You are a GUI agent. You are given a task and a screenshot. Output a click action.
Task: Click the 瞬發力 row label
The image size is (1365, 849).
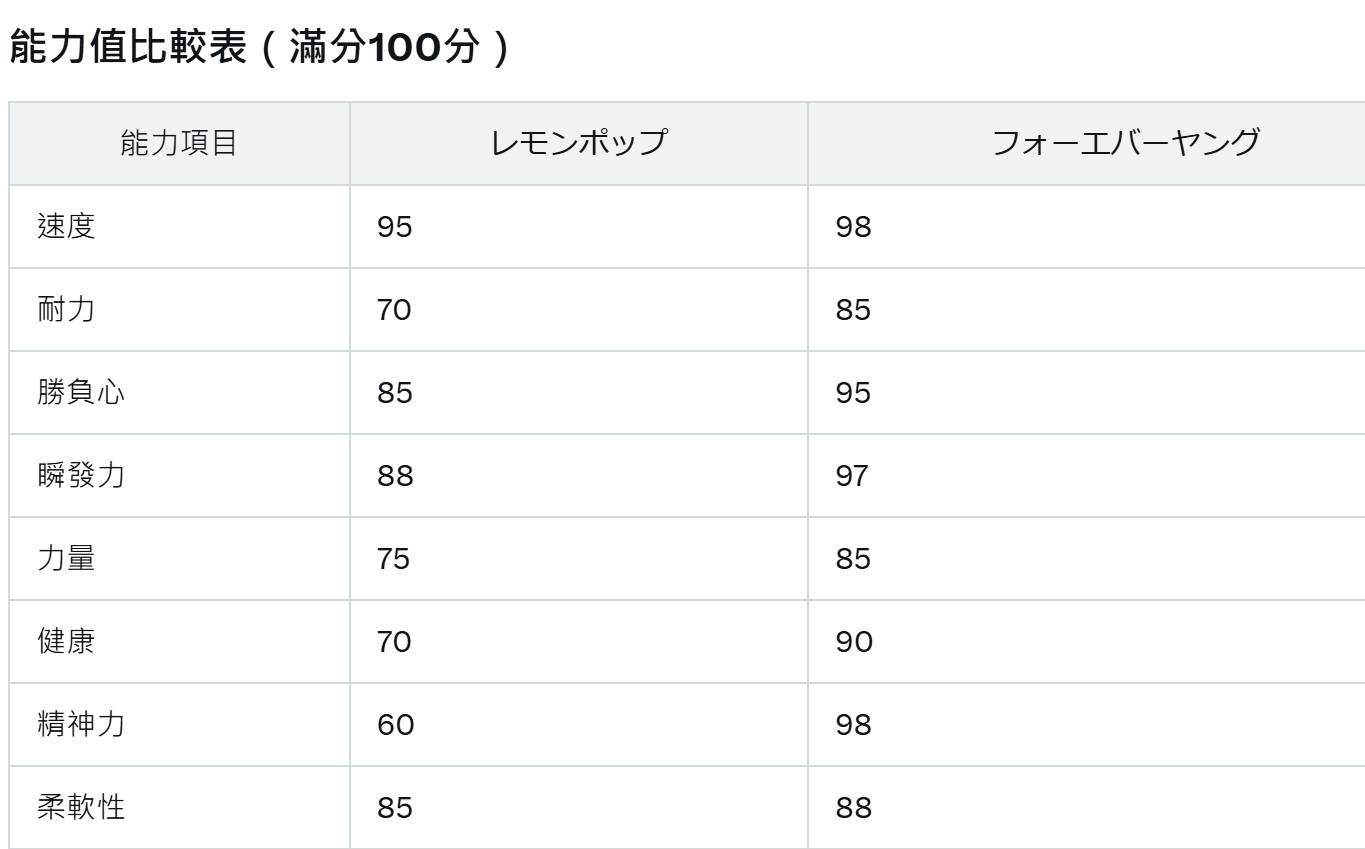(81, 475)
